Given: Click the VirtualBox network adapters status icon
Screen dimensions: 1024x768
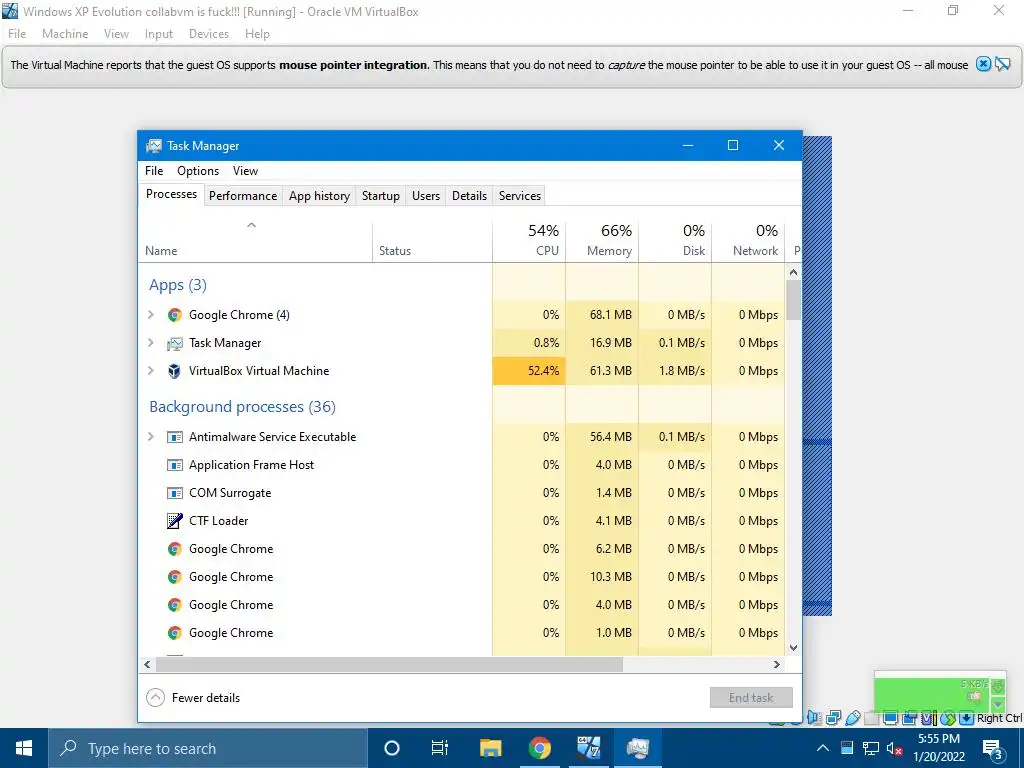Looking at the screenshot, I should point(833,718).
